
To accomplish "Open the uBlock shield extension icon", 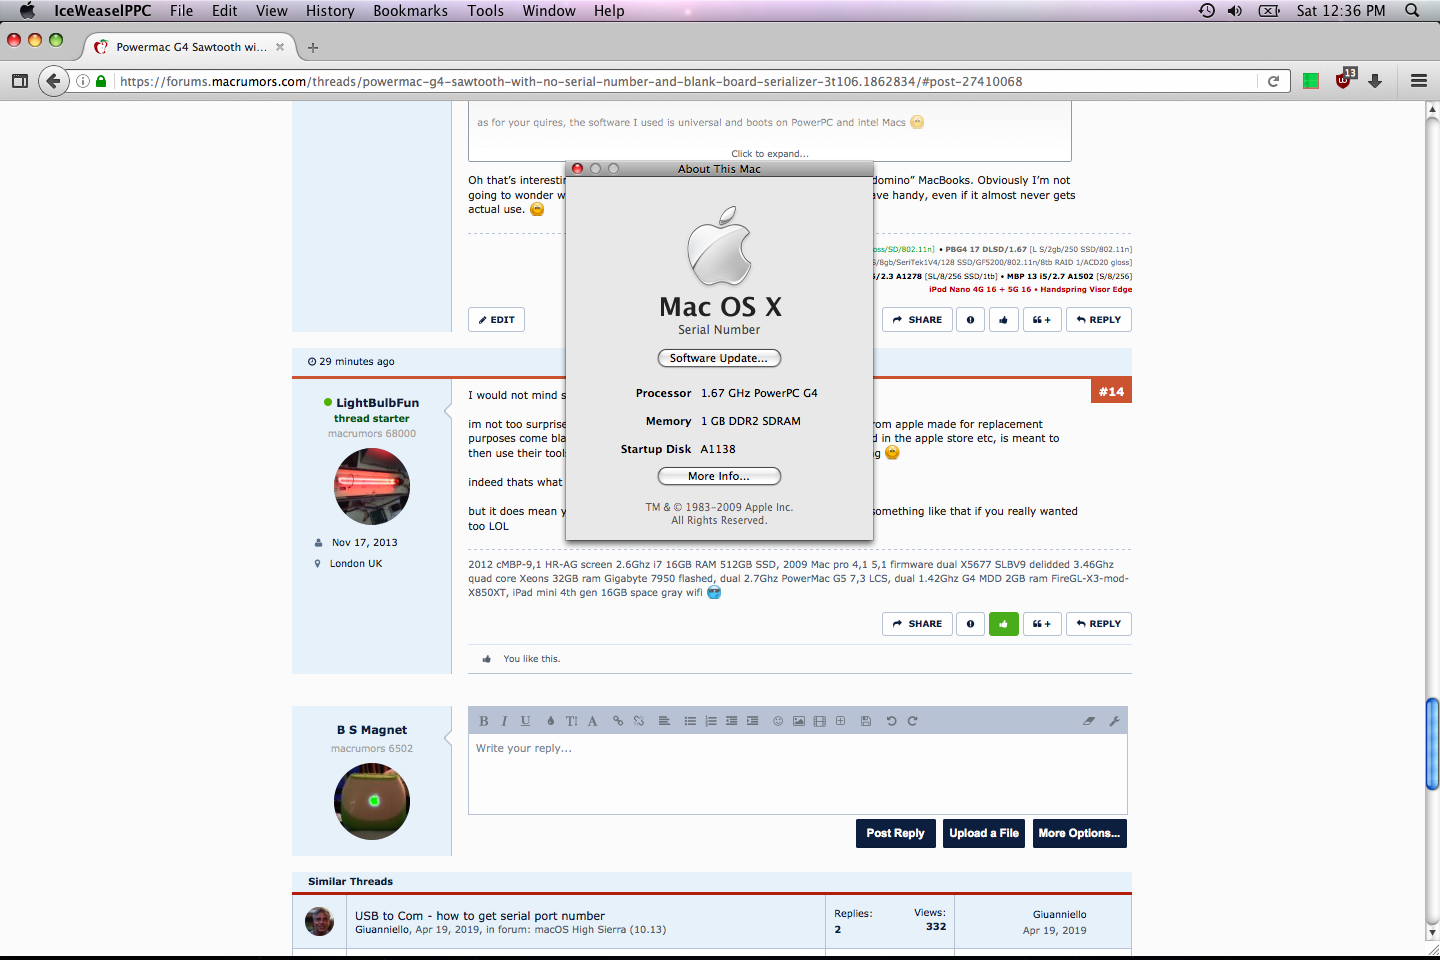I will coord(1343,80).
